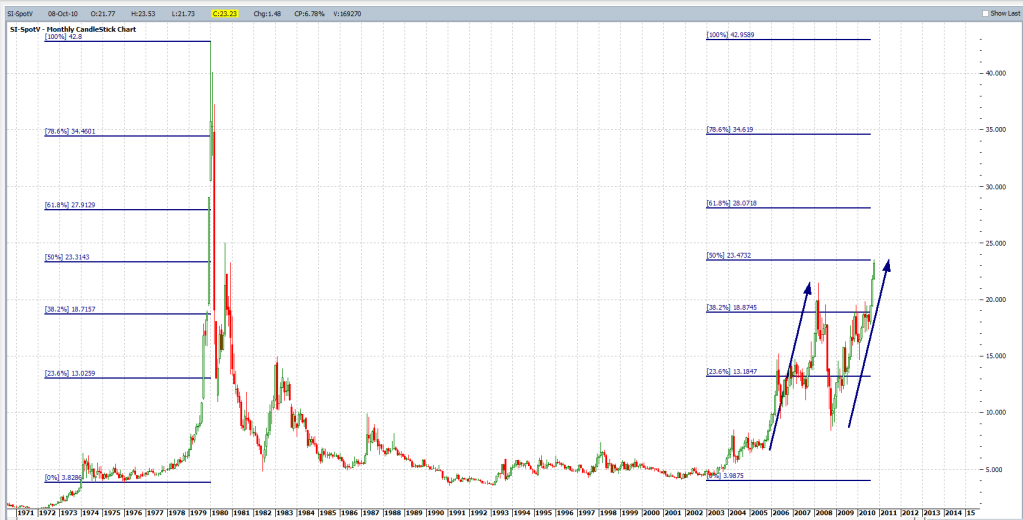Click the 15.000 price axis label
The height and width of the screenshot is (520, 1023).
995,356
